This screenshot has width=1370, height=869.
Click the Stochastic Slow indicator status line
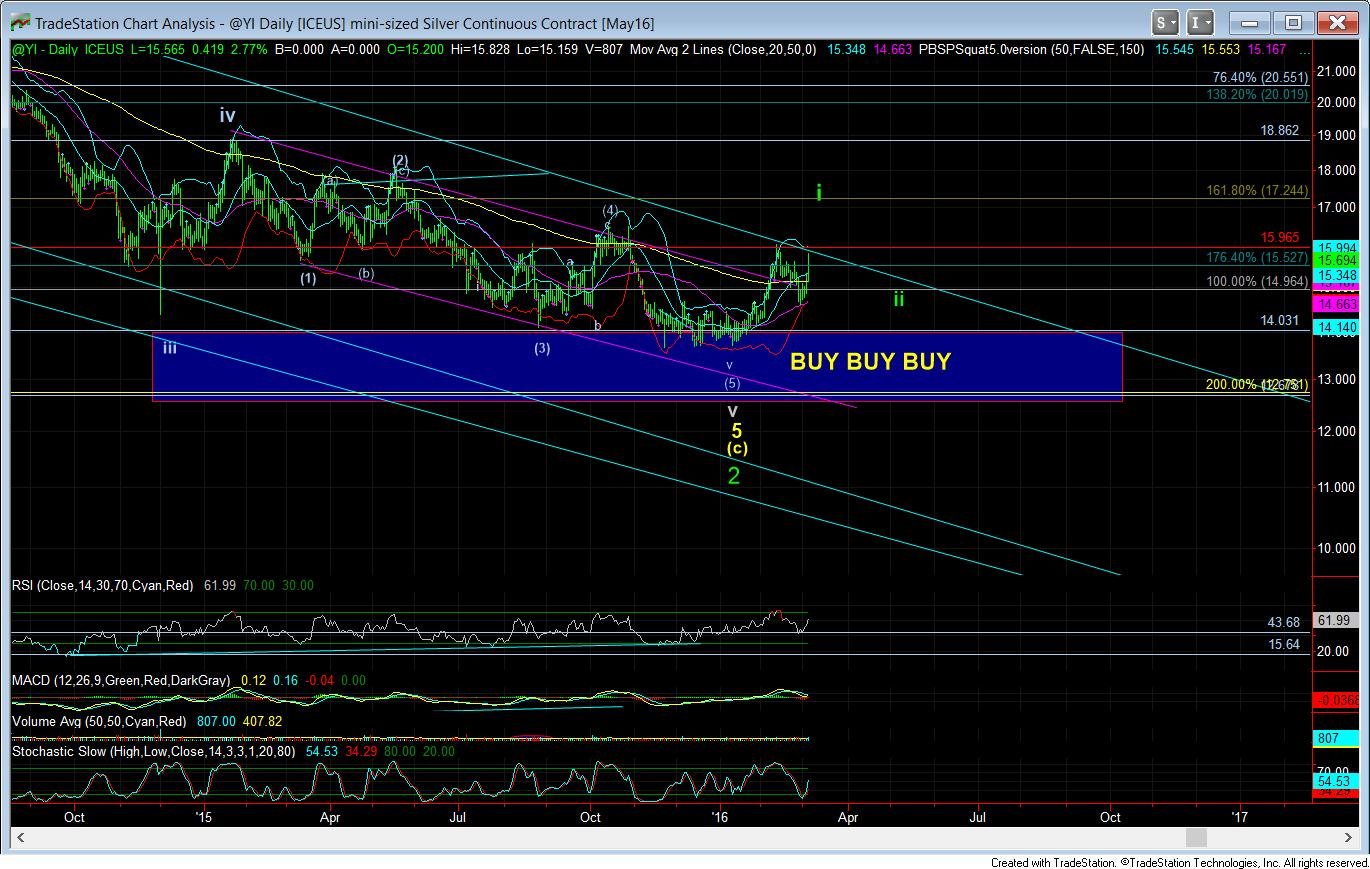233,750
